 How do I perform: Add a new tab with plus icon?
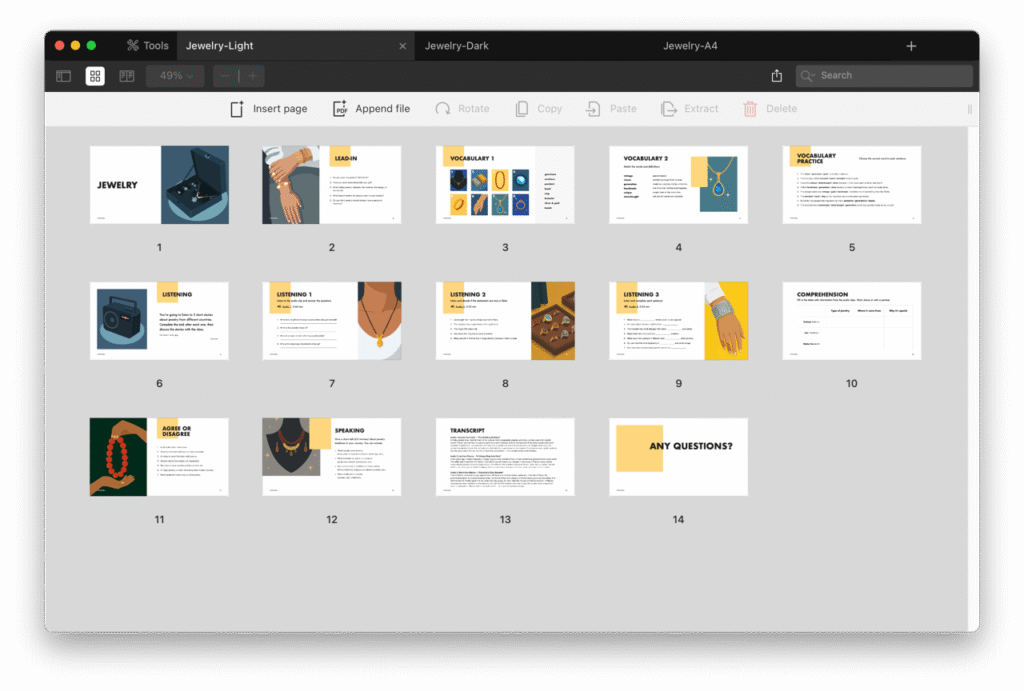click(x=911, y=46)
